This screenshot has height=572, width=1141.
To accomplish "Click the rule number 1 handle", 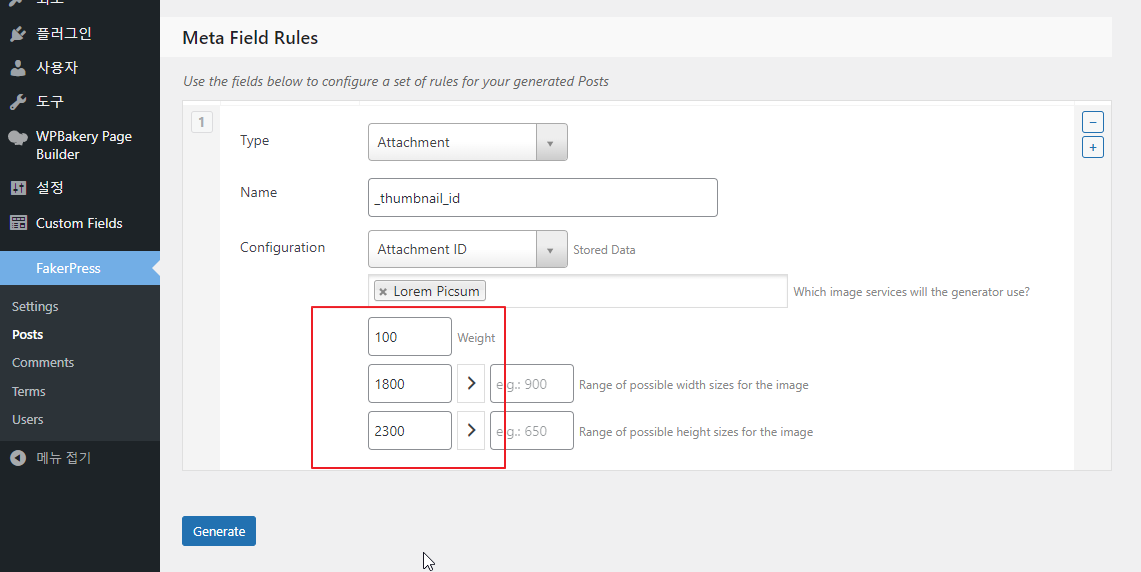I will [202, 122].
